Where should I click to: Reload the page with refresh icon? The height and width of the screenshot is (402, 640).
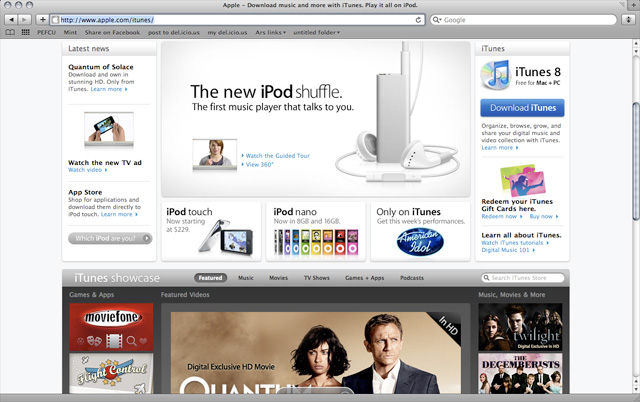tap(418, 20)
